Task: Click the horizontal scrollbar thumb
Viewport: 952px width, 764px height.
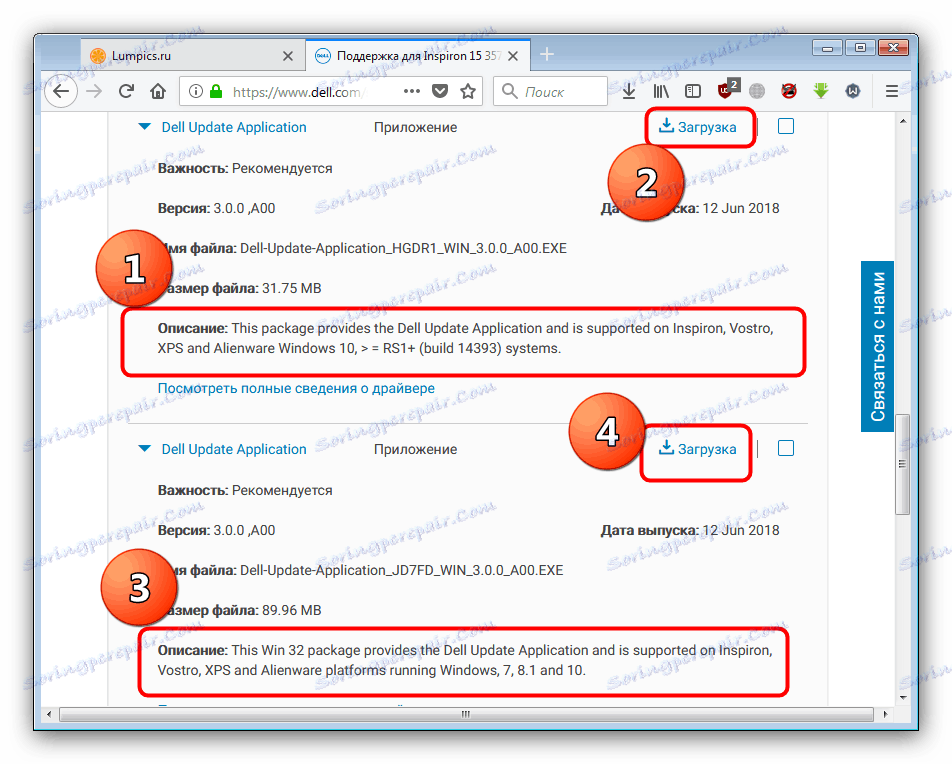Action: point(466,714)
